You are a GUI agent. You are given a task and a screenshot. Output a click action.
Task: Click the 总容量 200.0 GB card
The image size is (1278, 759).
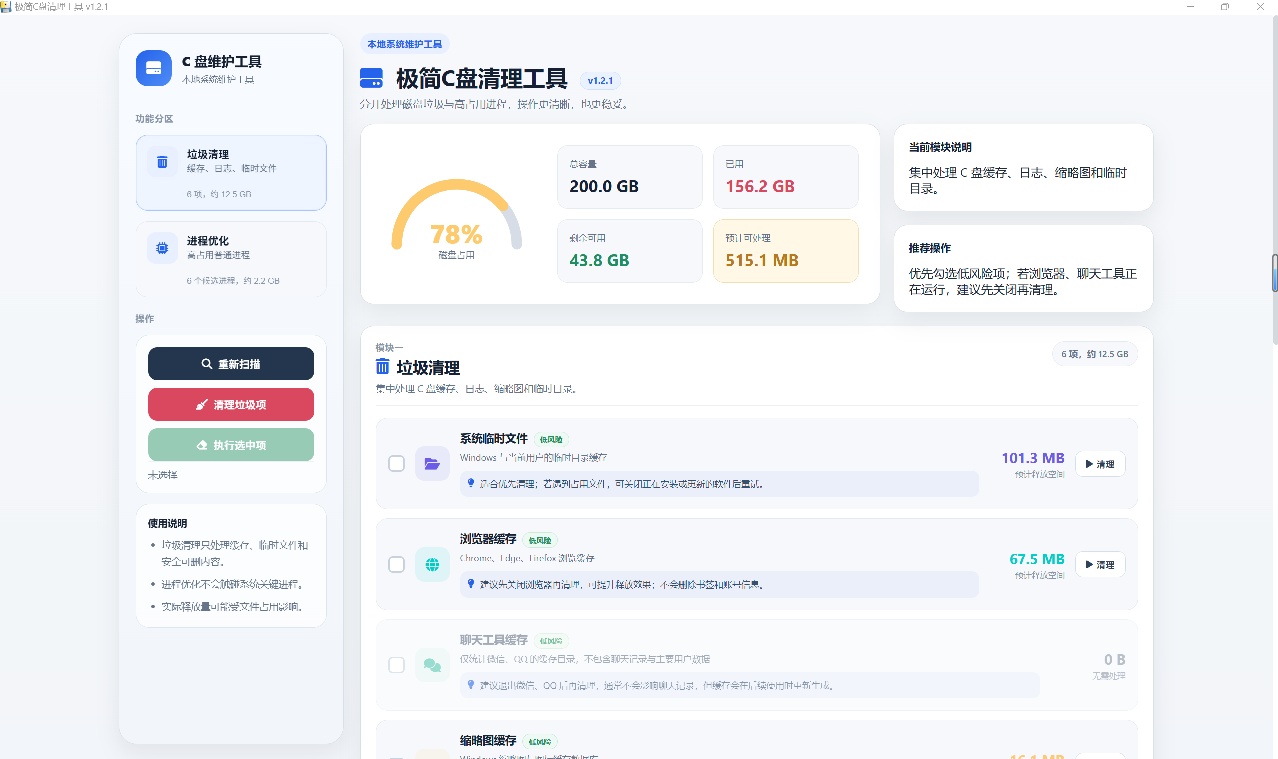pos(630,177)
